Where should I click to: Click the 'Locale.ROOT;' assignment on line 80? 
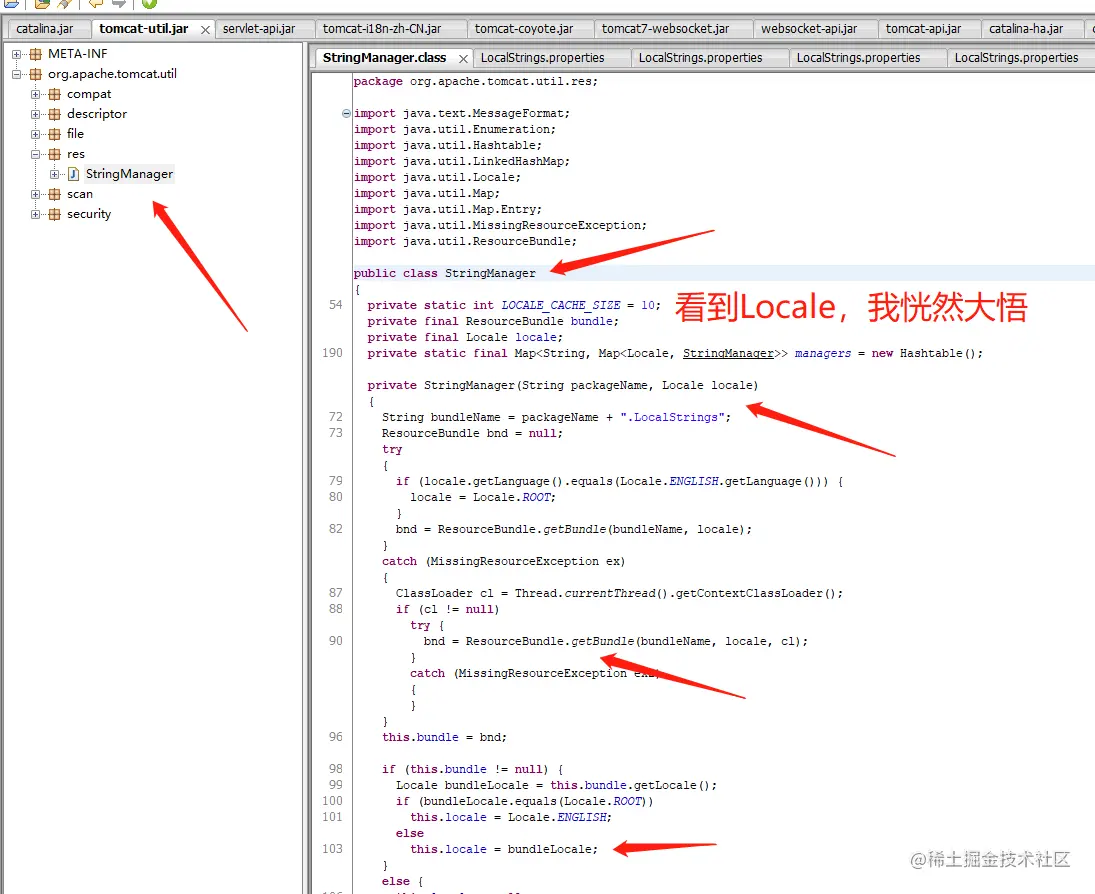tap(483, 497)
